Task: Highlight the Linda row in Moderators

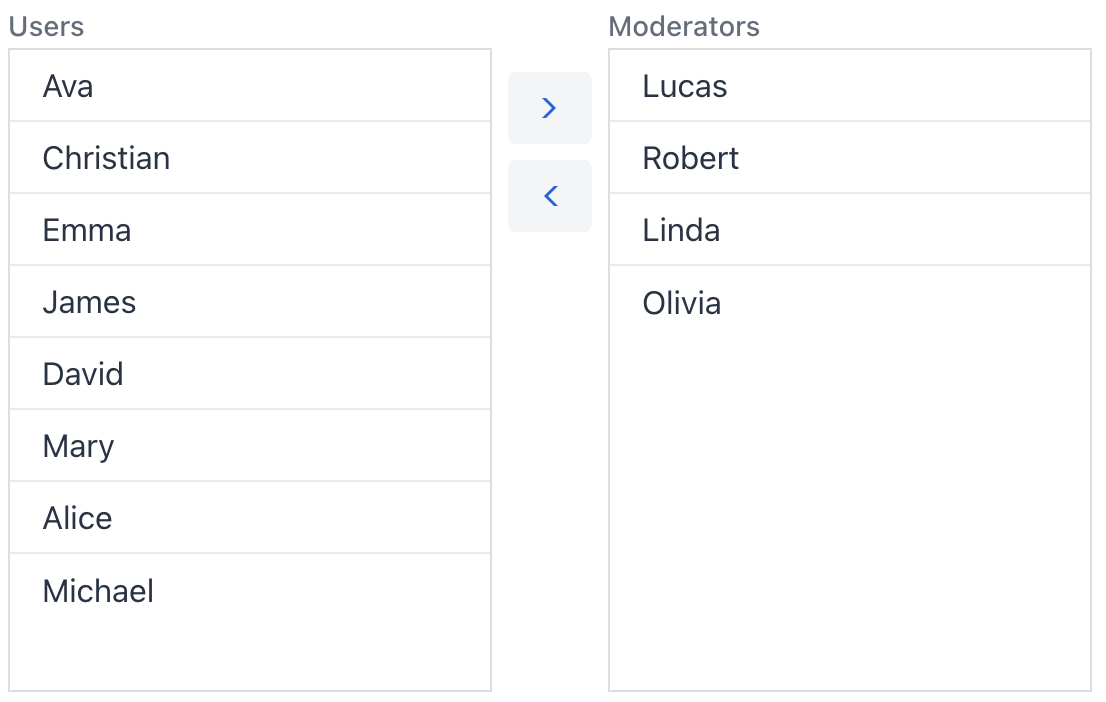Action: point(849,230)
